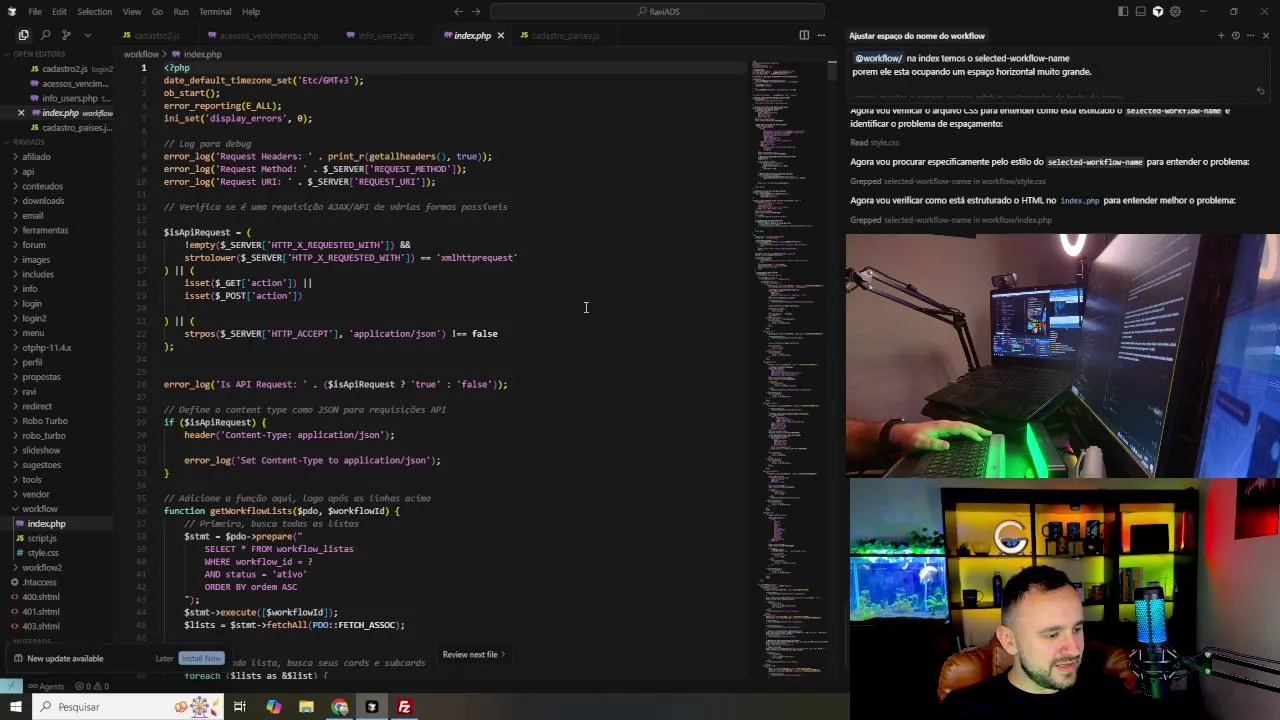Viewport: 1280px width, 720px height.
Task: Expand the afiliado folder
Action: click(x=36, y=157)
